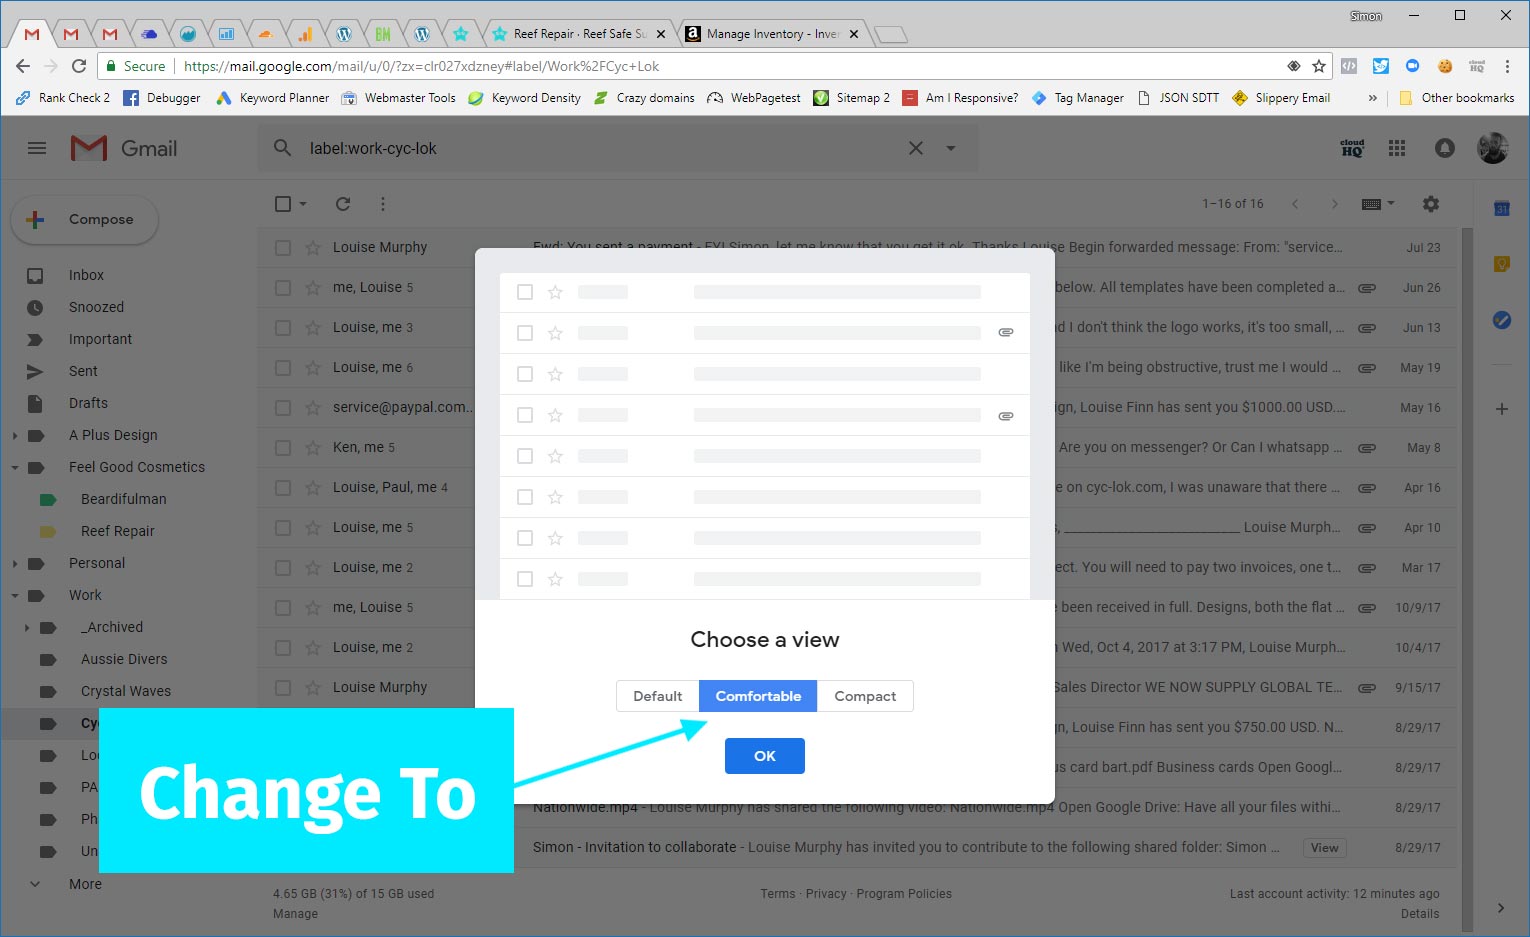Switch to Manage Inventory browser tab

[770, 34]
